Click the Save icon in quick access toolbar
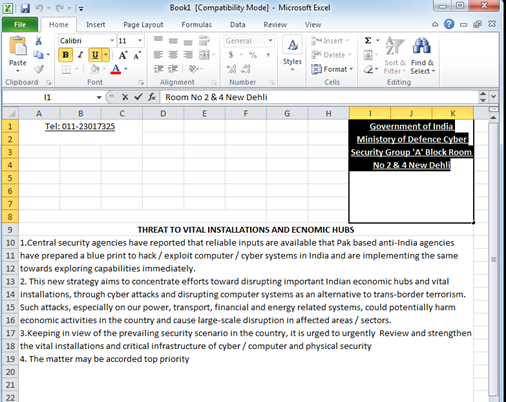Viewport: 506px width, 402px height. coord(25,8)
